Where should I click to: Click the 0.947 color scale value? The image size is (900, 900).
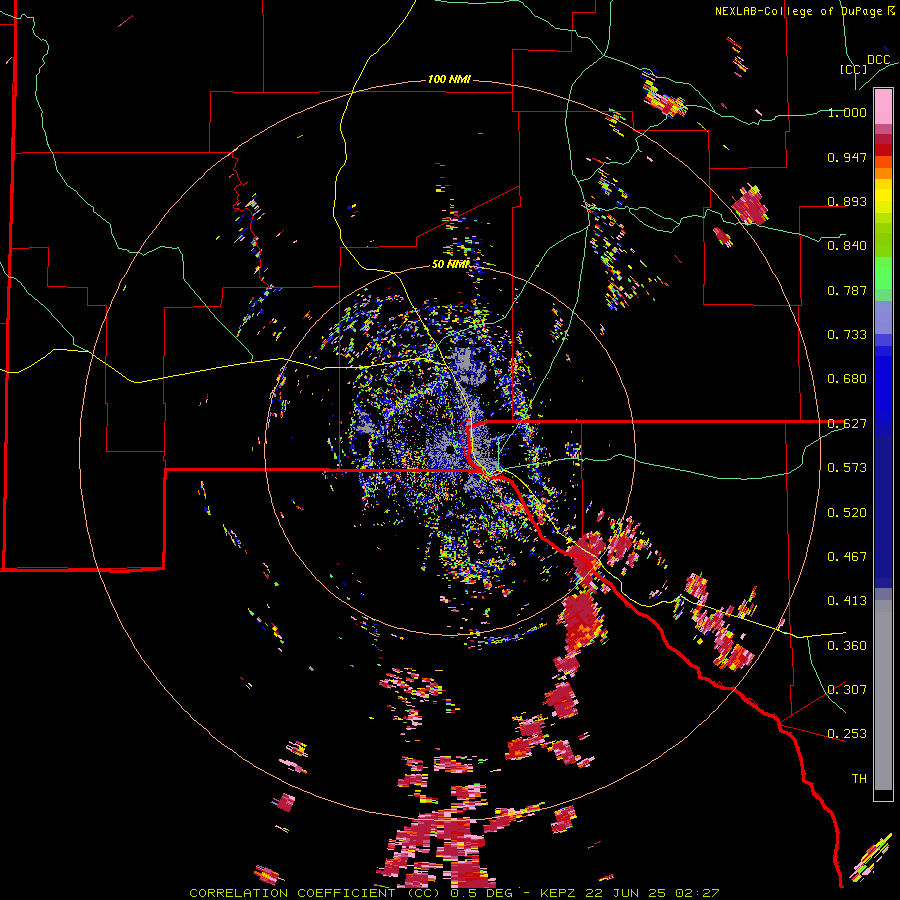point(847,157)
